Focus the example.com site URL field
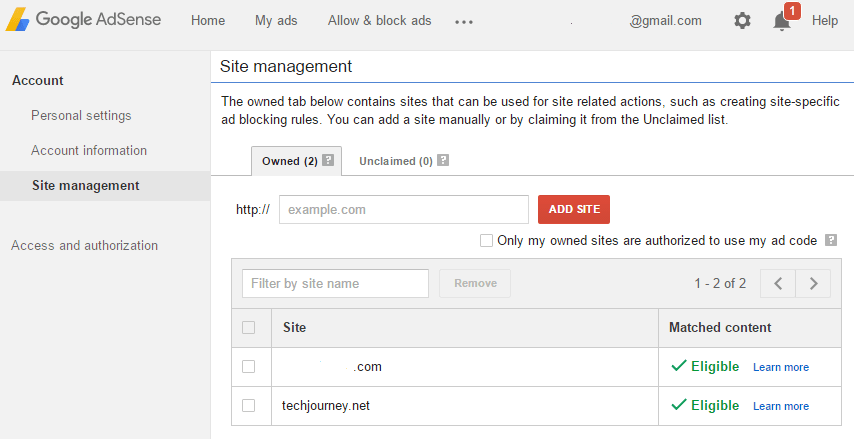Viewport: 854px width, 439px height. [x=404, y=209]
